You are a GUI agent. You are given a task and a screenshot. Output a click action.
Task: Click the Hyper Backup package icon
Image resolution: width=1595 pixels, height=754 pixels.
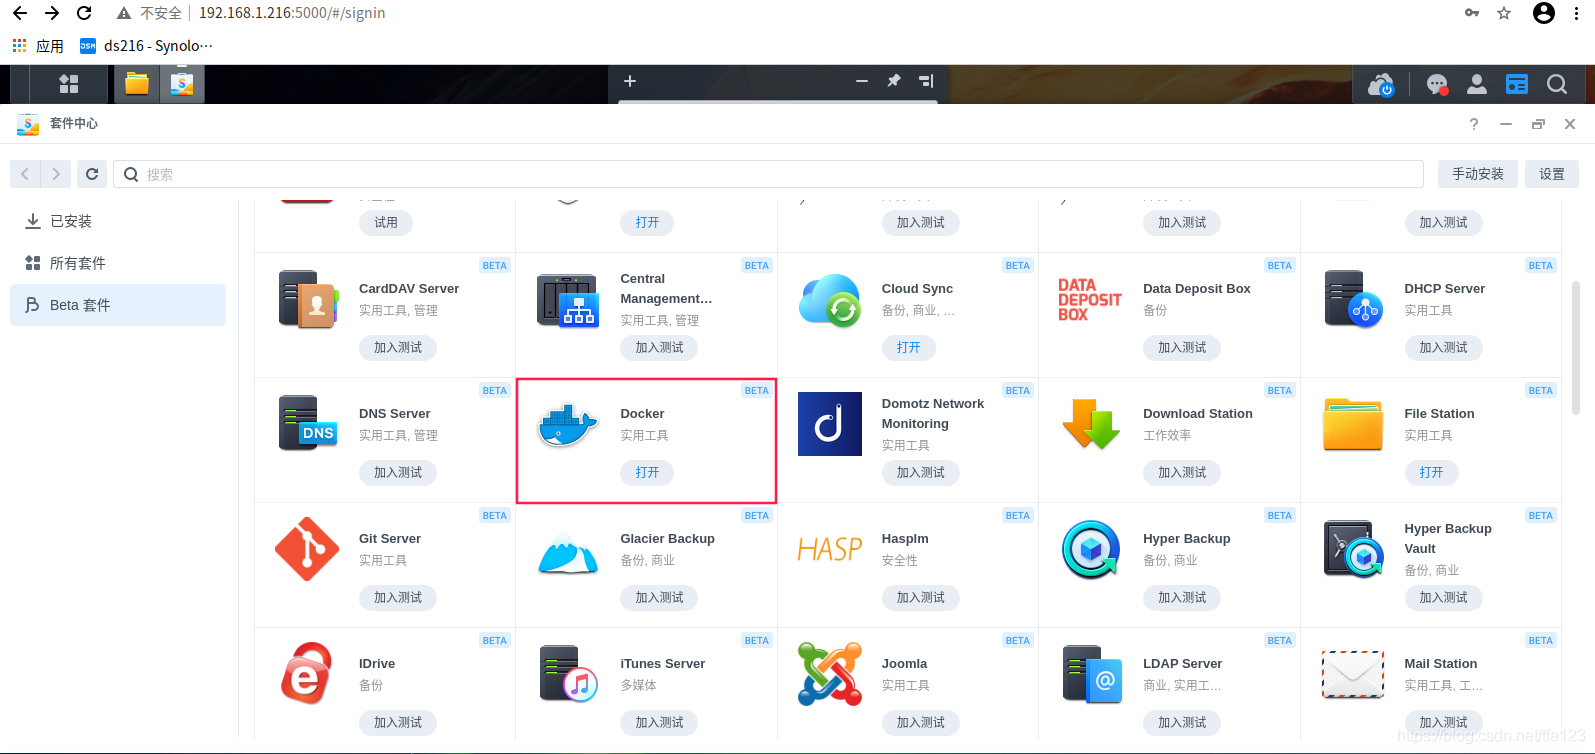click(1090, 549)
